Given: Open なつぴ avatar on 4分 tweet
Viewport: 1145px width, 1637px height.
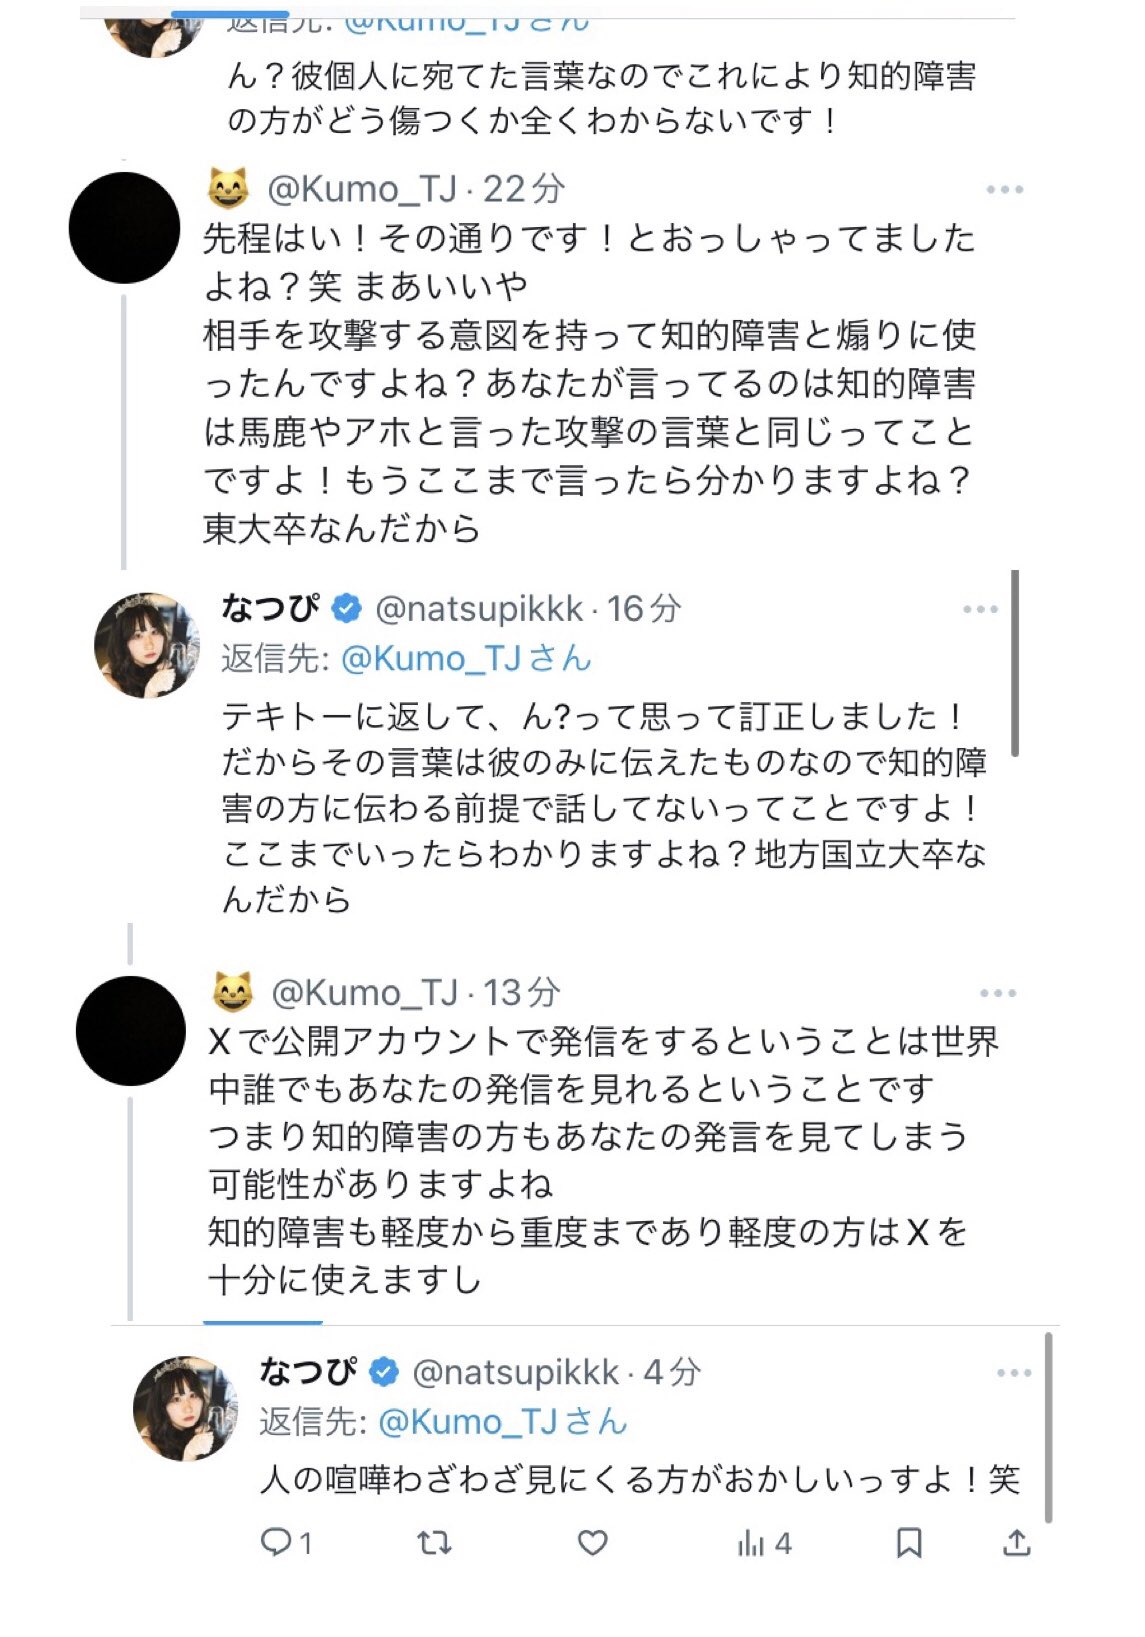Looking at the screenshot, I should [186, 1408].
